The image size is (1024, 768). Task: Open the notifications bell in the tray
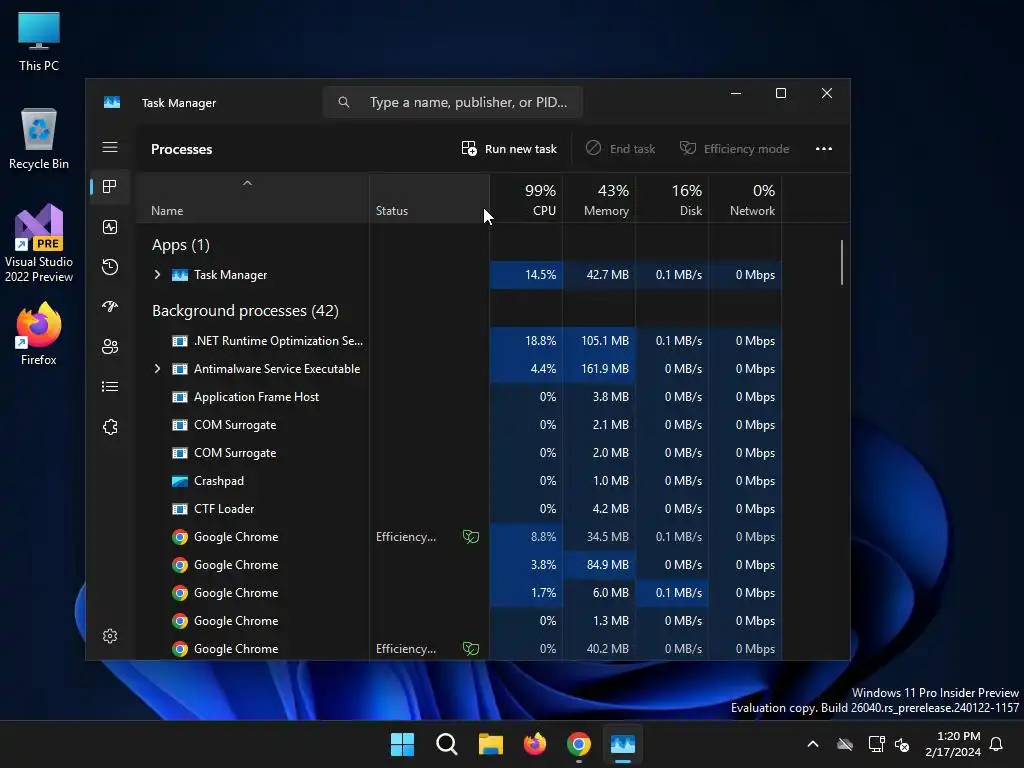coord(997,744)
